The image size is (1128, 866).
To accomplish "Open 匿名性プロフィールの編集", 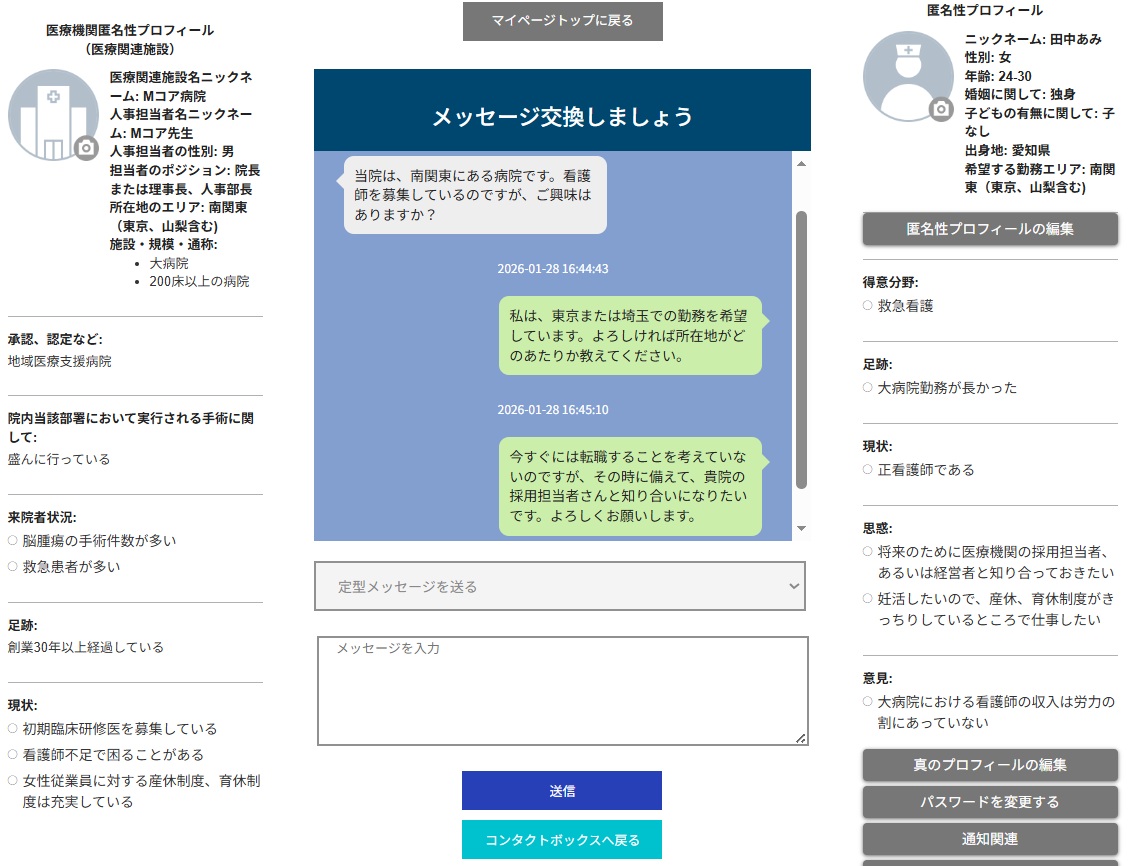I will 989,229.
